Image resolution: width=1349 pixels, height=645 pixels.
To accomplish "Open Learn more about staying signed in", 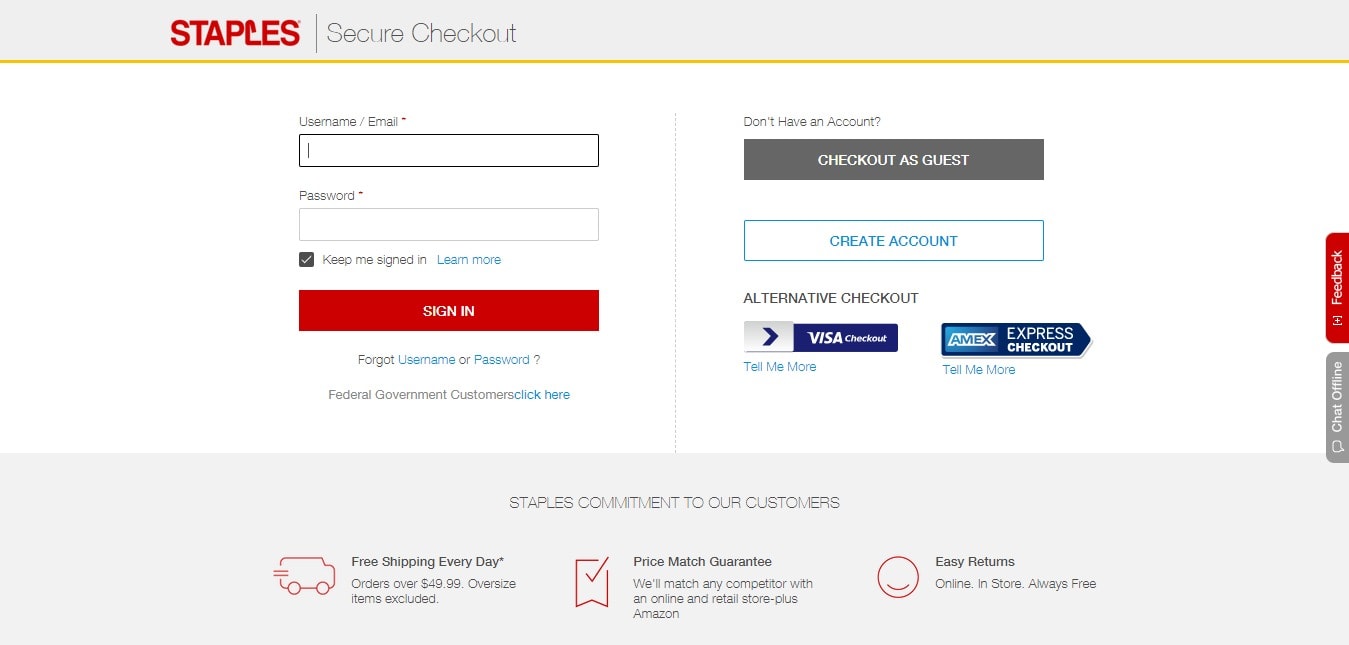I will (x=469, y=260).
